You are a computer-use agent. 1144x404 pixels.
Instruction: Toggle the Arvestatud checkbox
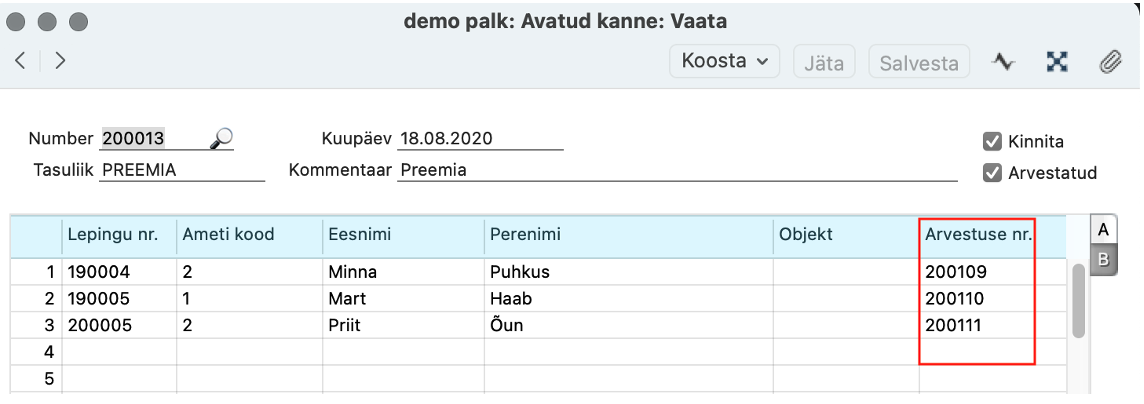click(x=992, y=173)
